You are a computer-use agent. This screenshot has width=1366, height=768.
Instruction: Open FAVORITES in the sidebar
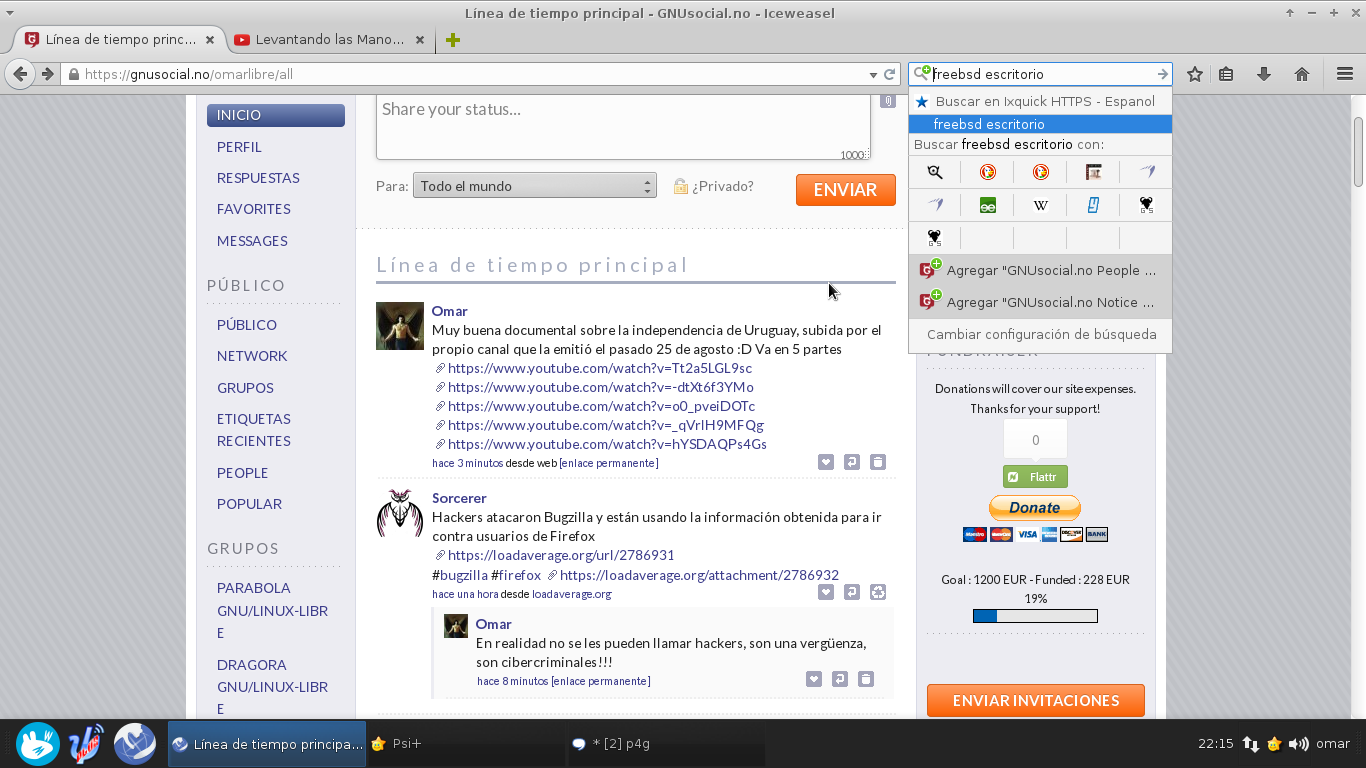pyautogui.click(x=254, y=209)
